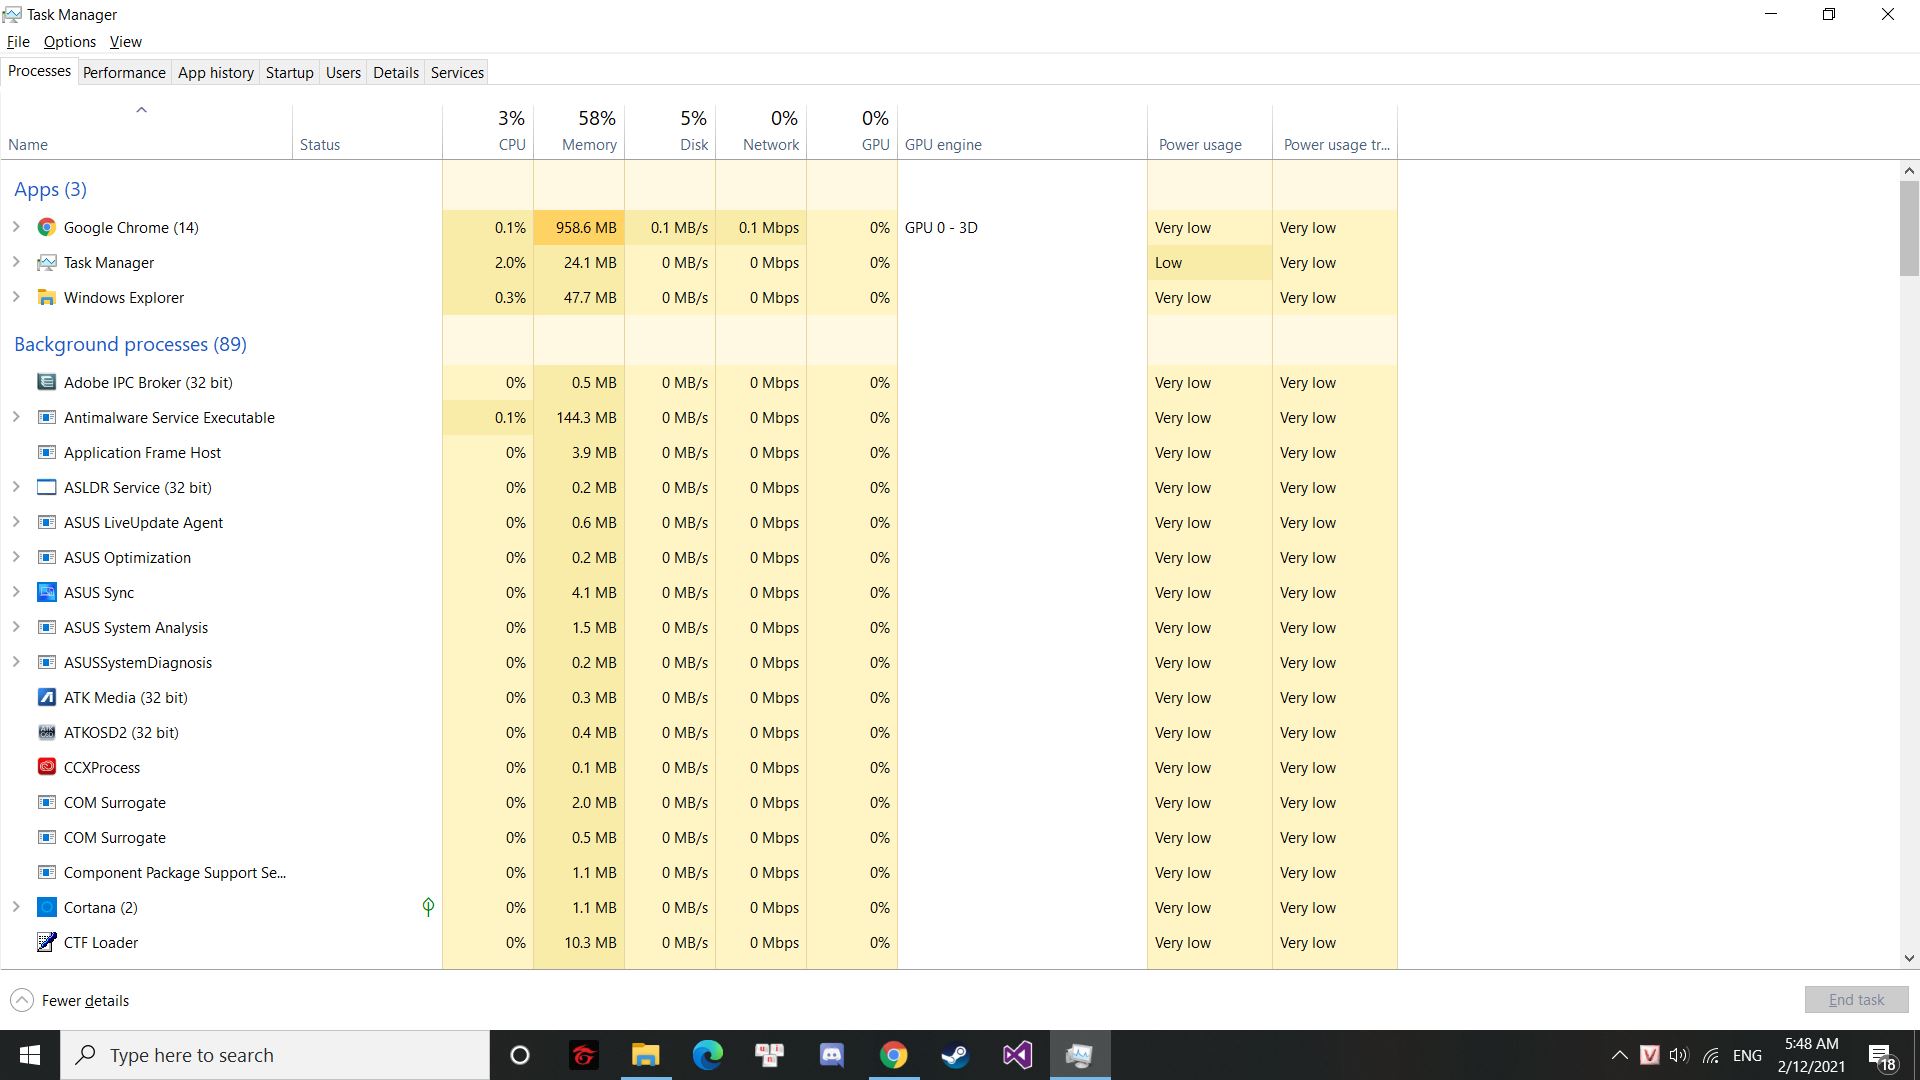Expand the Cortana process group
The width and height of the screenshot is (1920, 1080).
coord(15,907)
